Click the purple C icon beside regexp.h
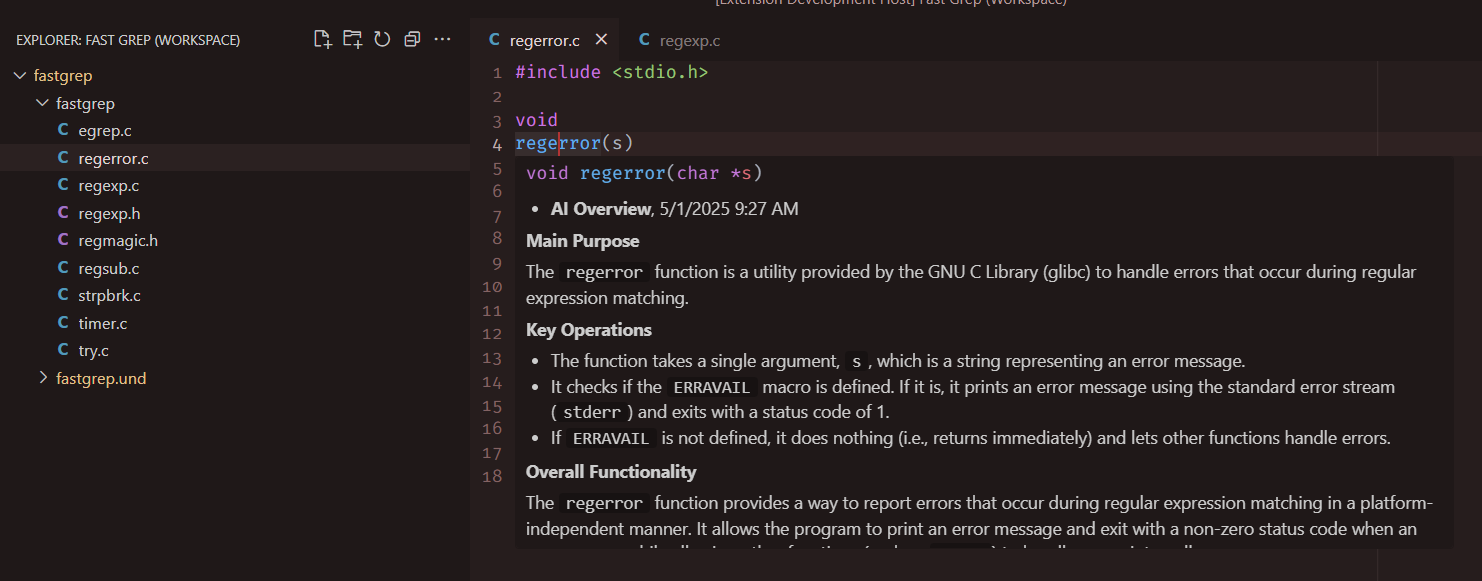 [x=63, y=213]
